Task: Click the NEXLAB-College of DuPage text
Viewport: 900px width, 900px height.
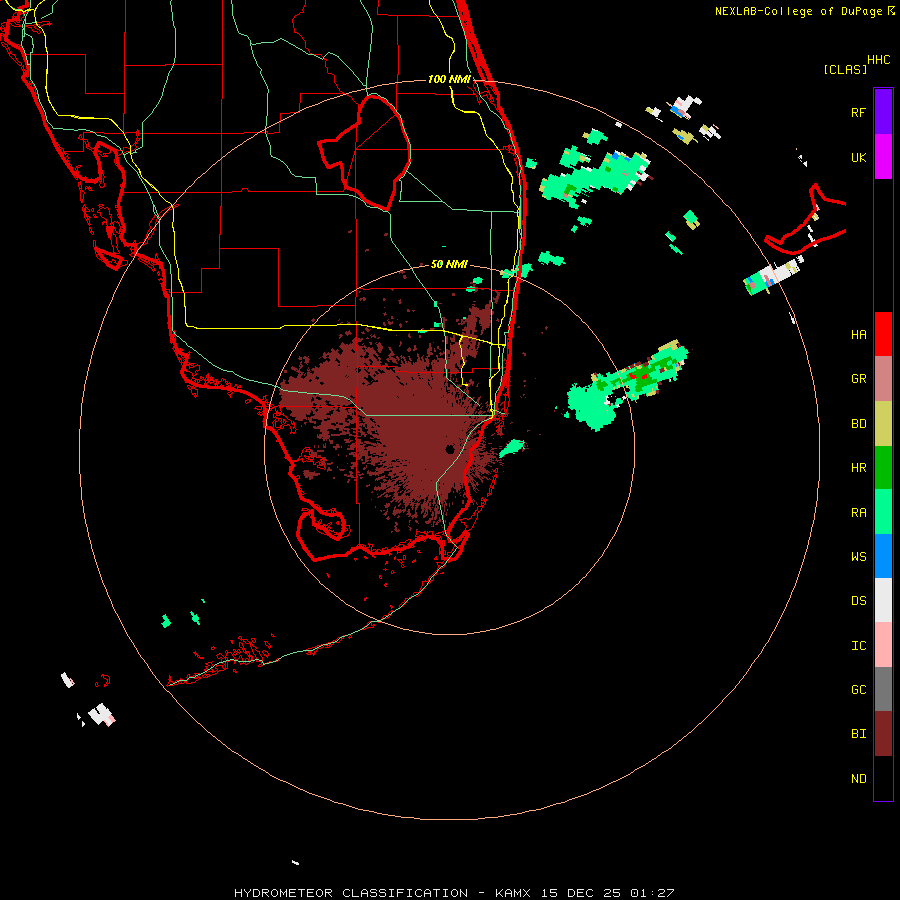Action: coord(798,11)
